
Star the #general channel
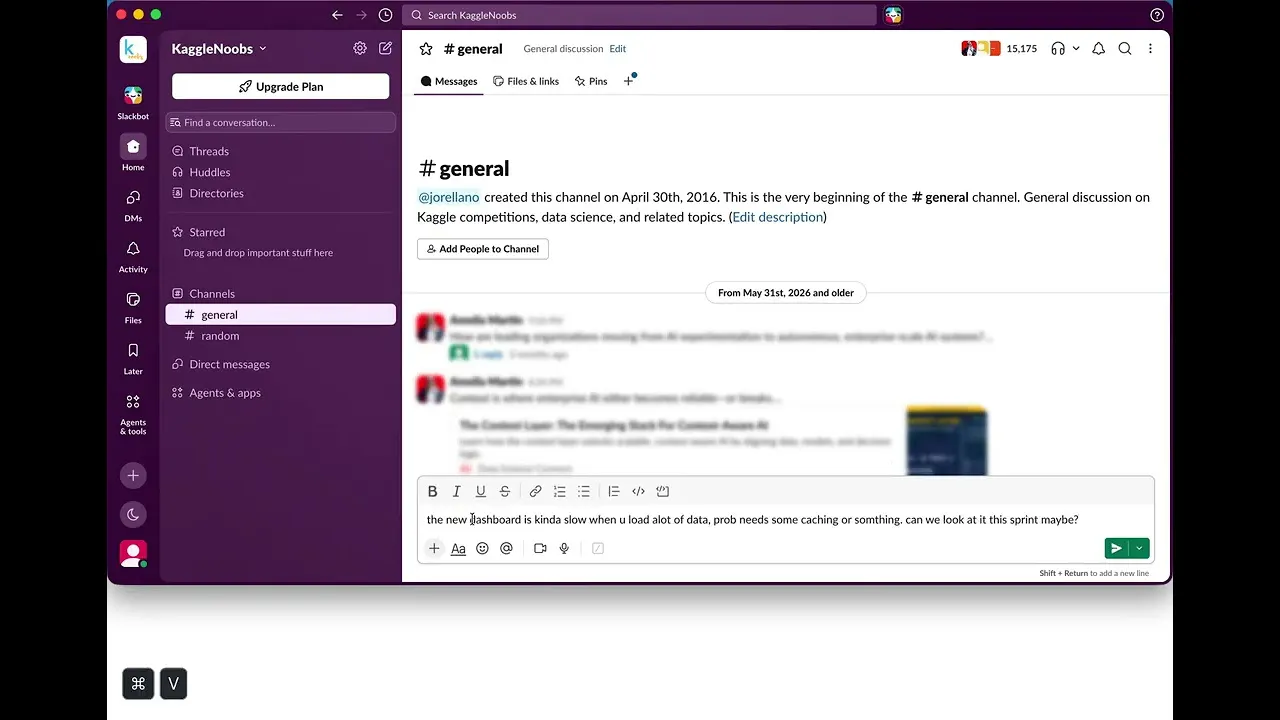tap(426, 49)
